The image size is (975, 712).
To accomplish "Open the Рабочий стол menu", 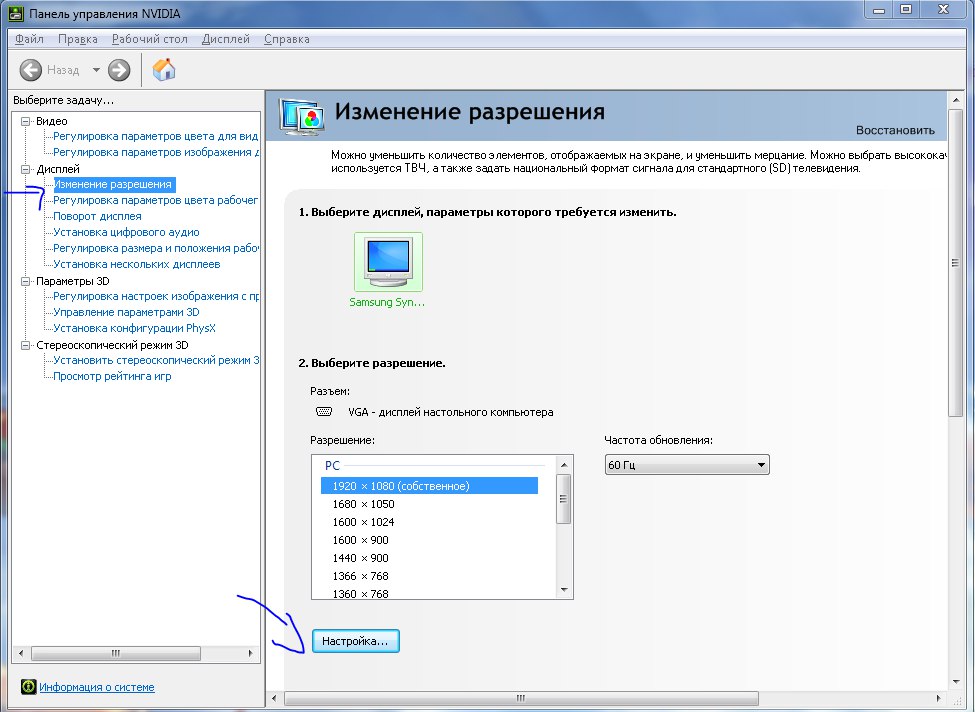I will tap(150, 39).
